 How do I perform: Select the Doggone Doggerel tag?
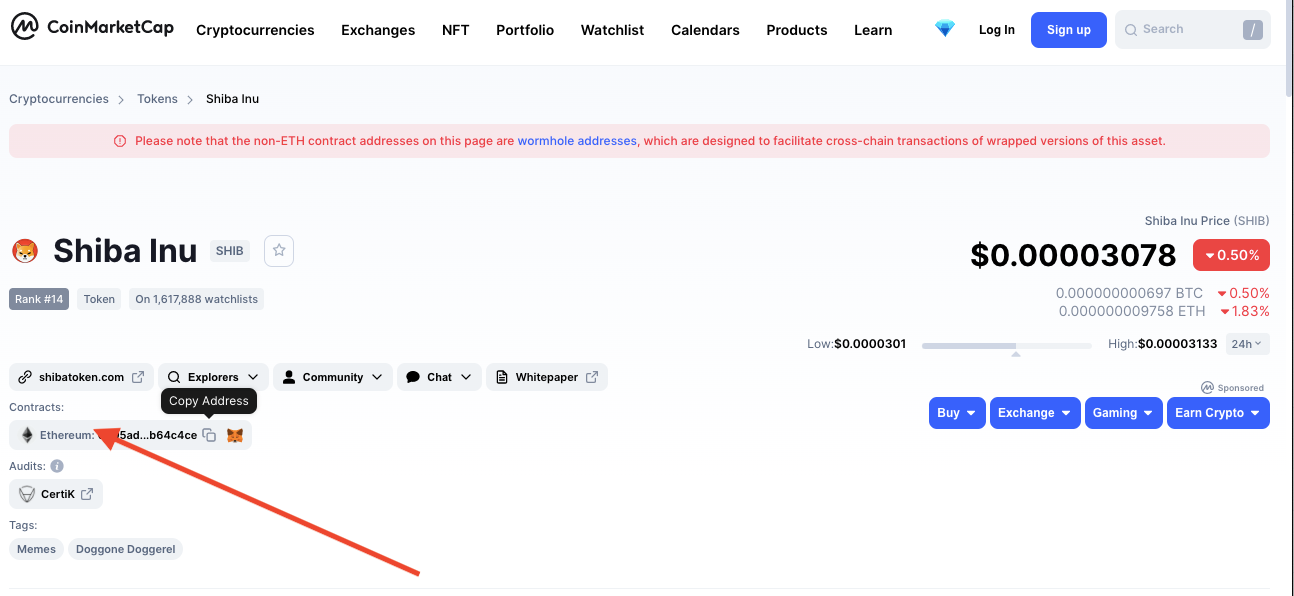[x=126, y=549]
